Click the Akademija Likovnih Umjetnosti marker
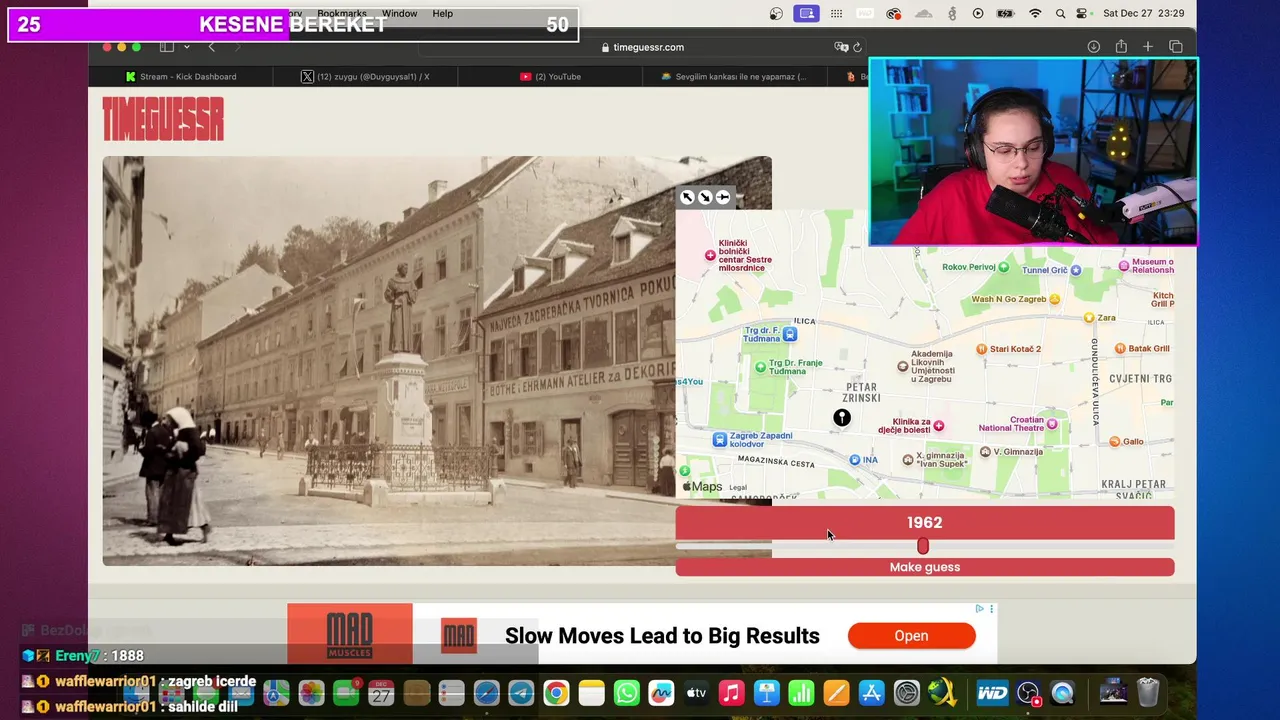The height and width of the screenshot is (720, 1280). pos(903,366)
